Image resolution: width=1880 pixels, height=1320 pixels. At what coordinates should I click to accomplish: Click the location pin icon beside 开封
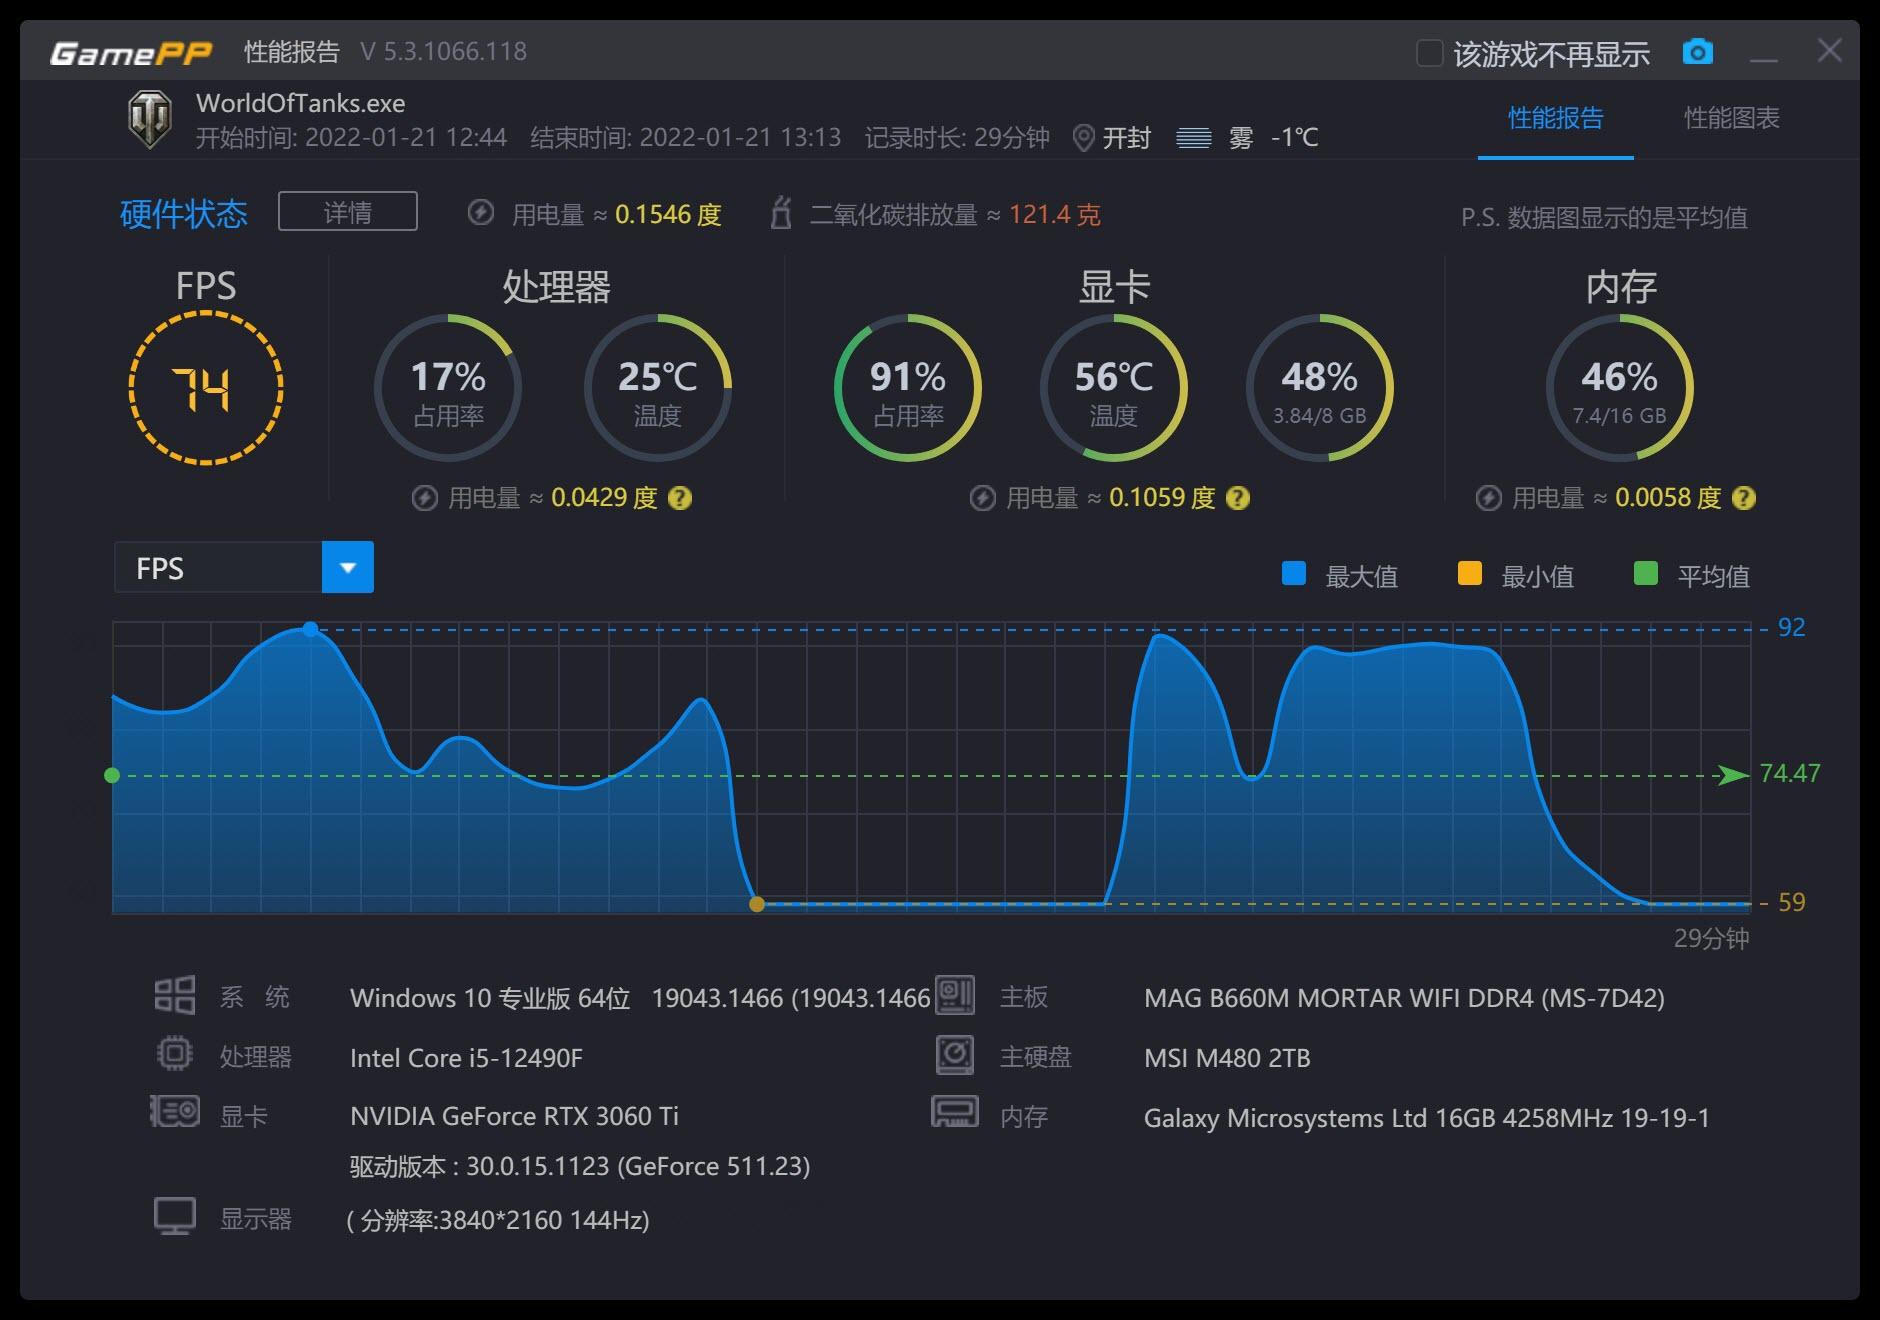tap(1083, 137)
